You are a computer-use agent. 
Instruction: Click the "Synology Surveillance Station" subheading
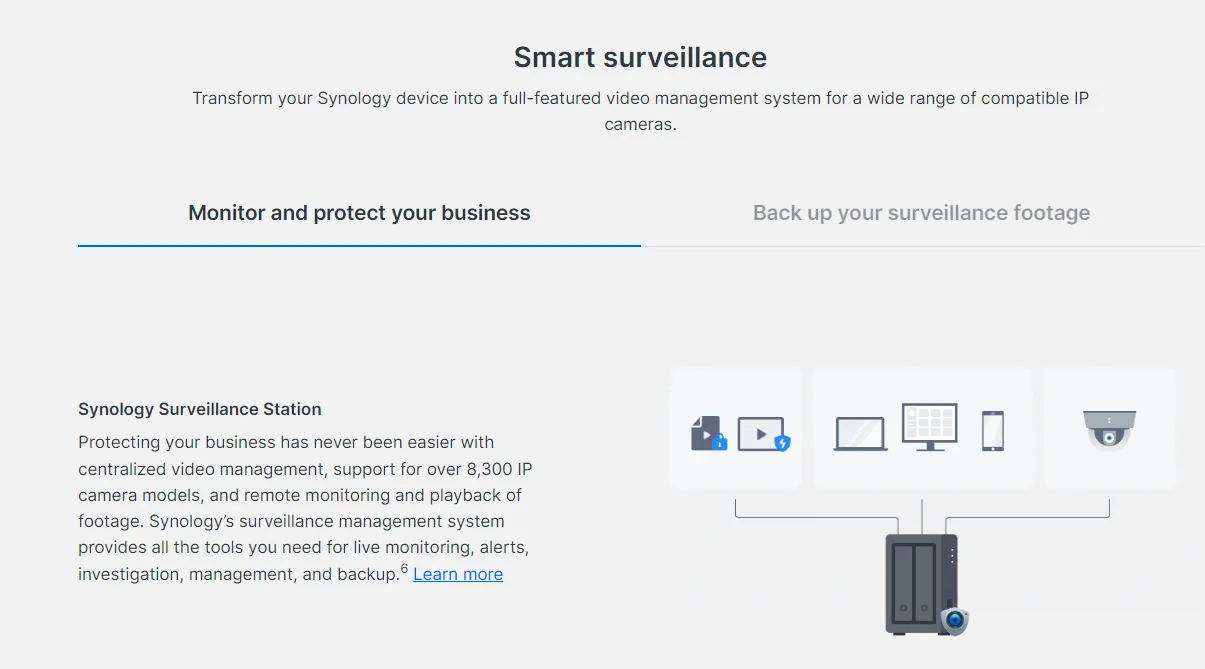click(200, 409)
